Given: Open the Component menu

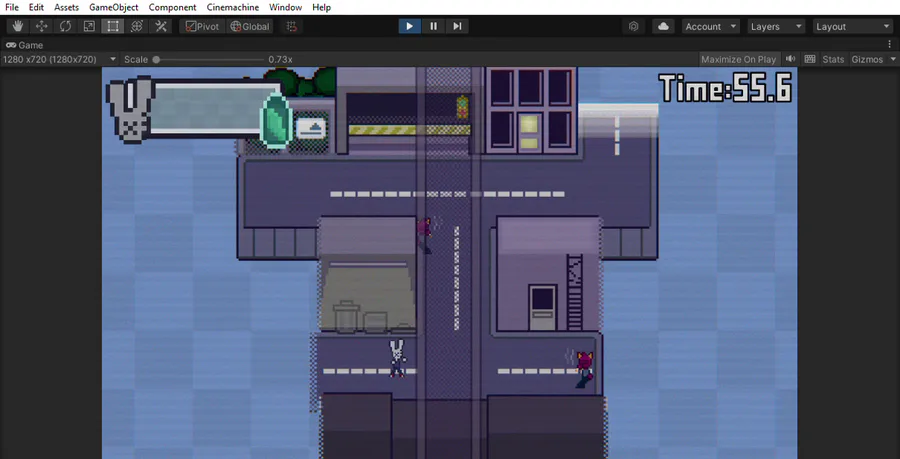Looking at the screenshot, I should point(172,7).
